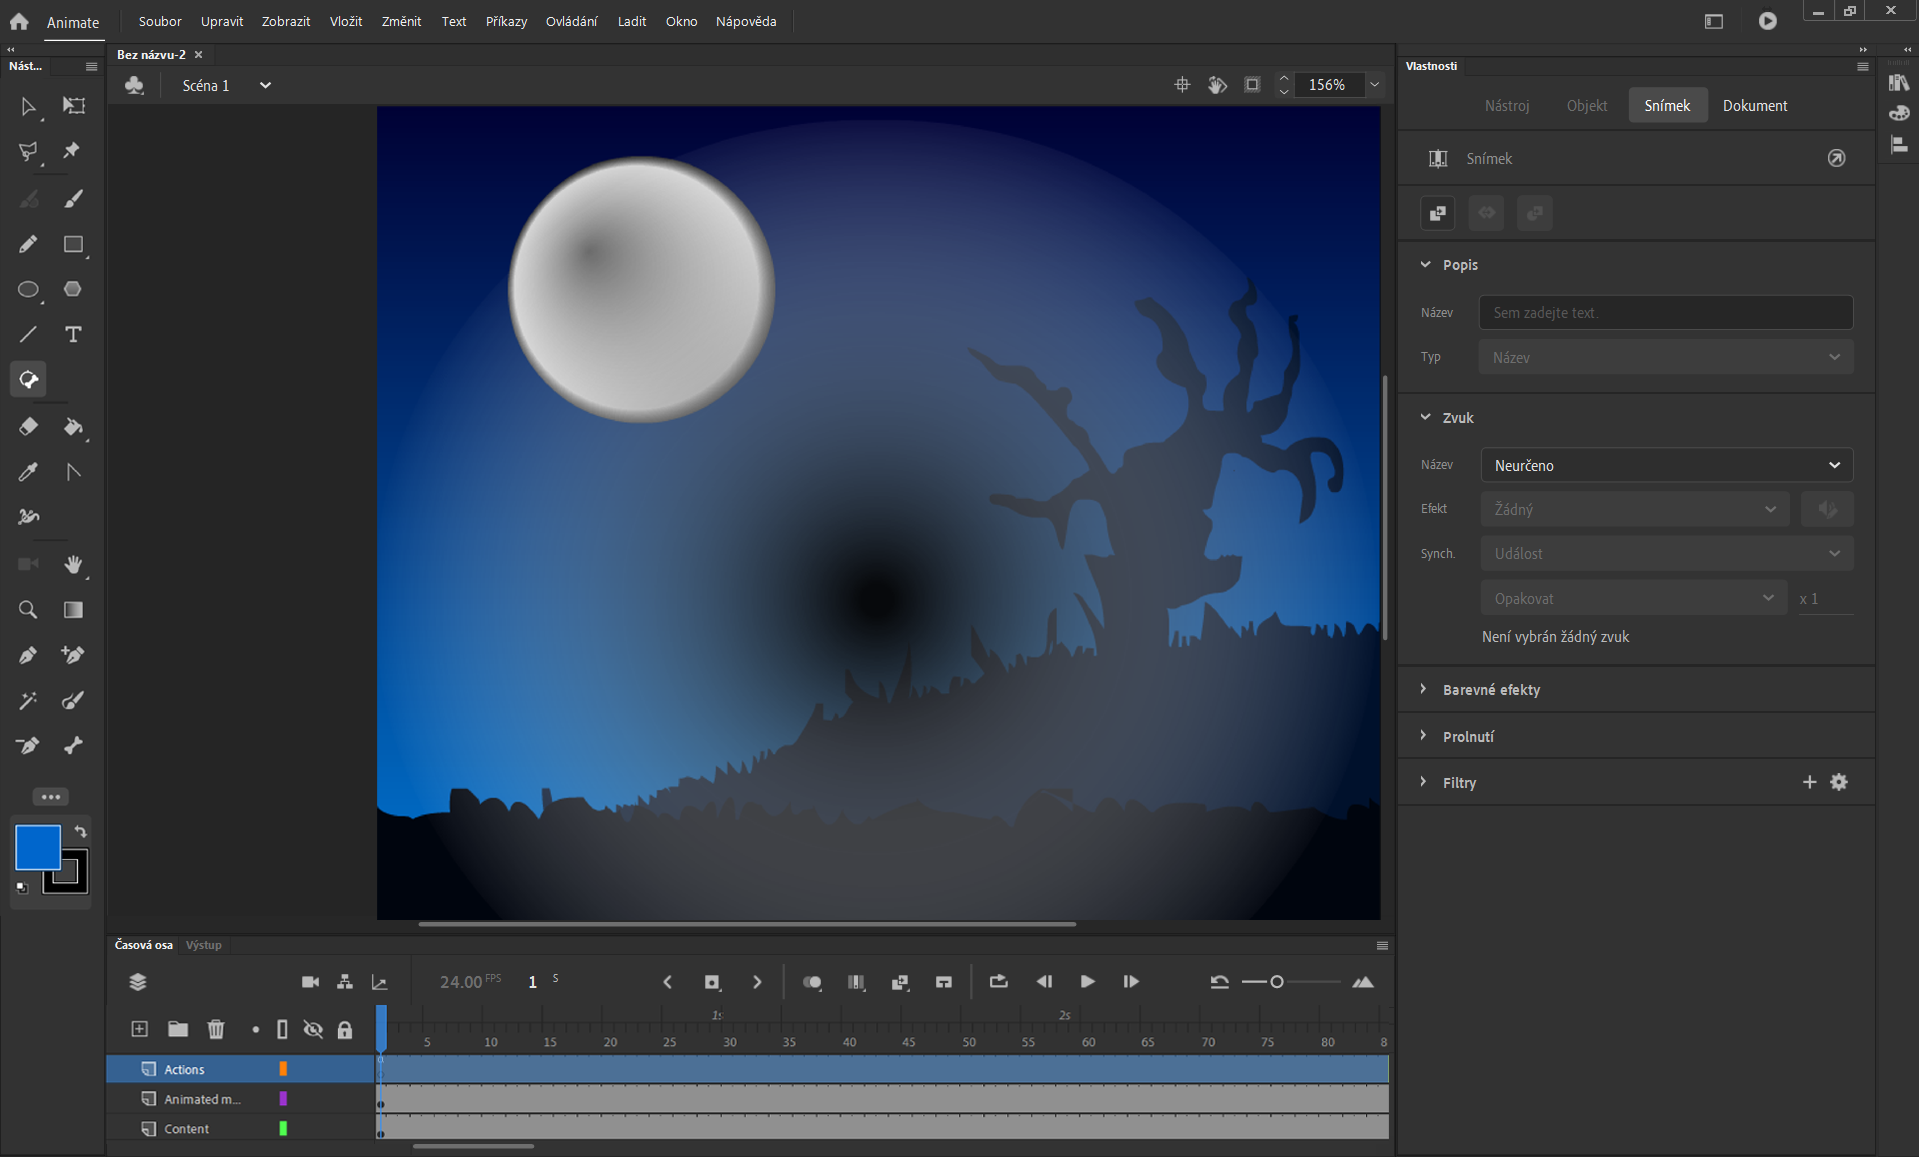Image resolution: width=1919 pixels, height=1157 pixels.
Task: Open the Zvuk Název dropdown showing Neurčeno
Action: pos(1666,465)
